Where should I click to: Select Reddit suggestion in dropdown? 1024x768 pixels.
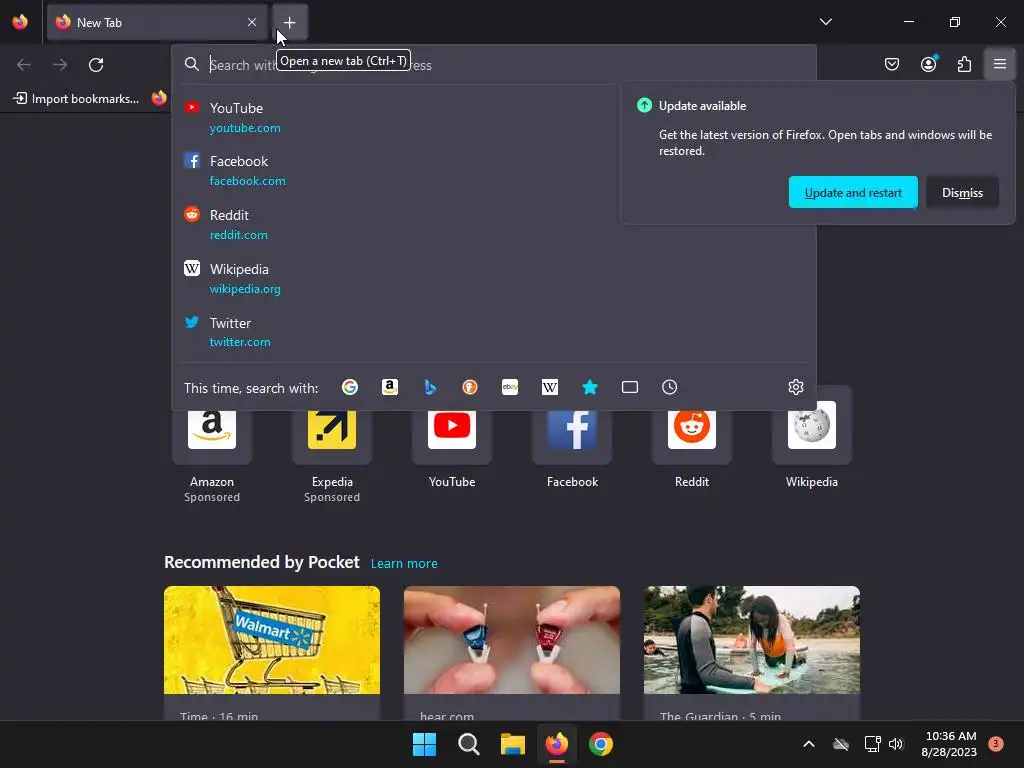494,225
